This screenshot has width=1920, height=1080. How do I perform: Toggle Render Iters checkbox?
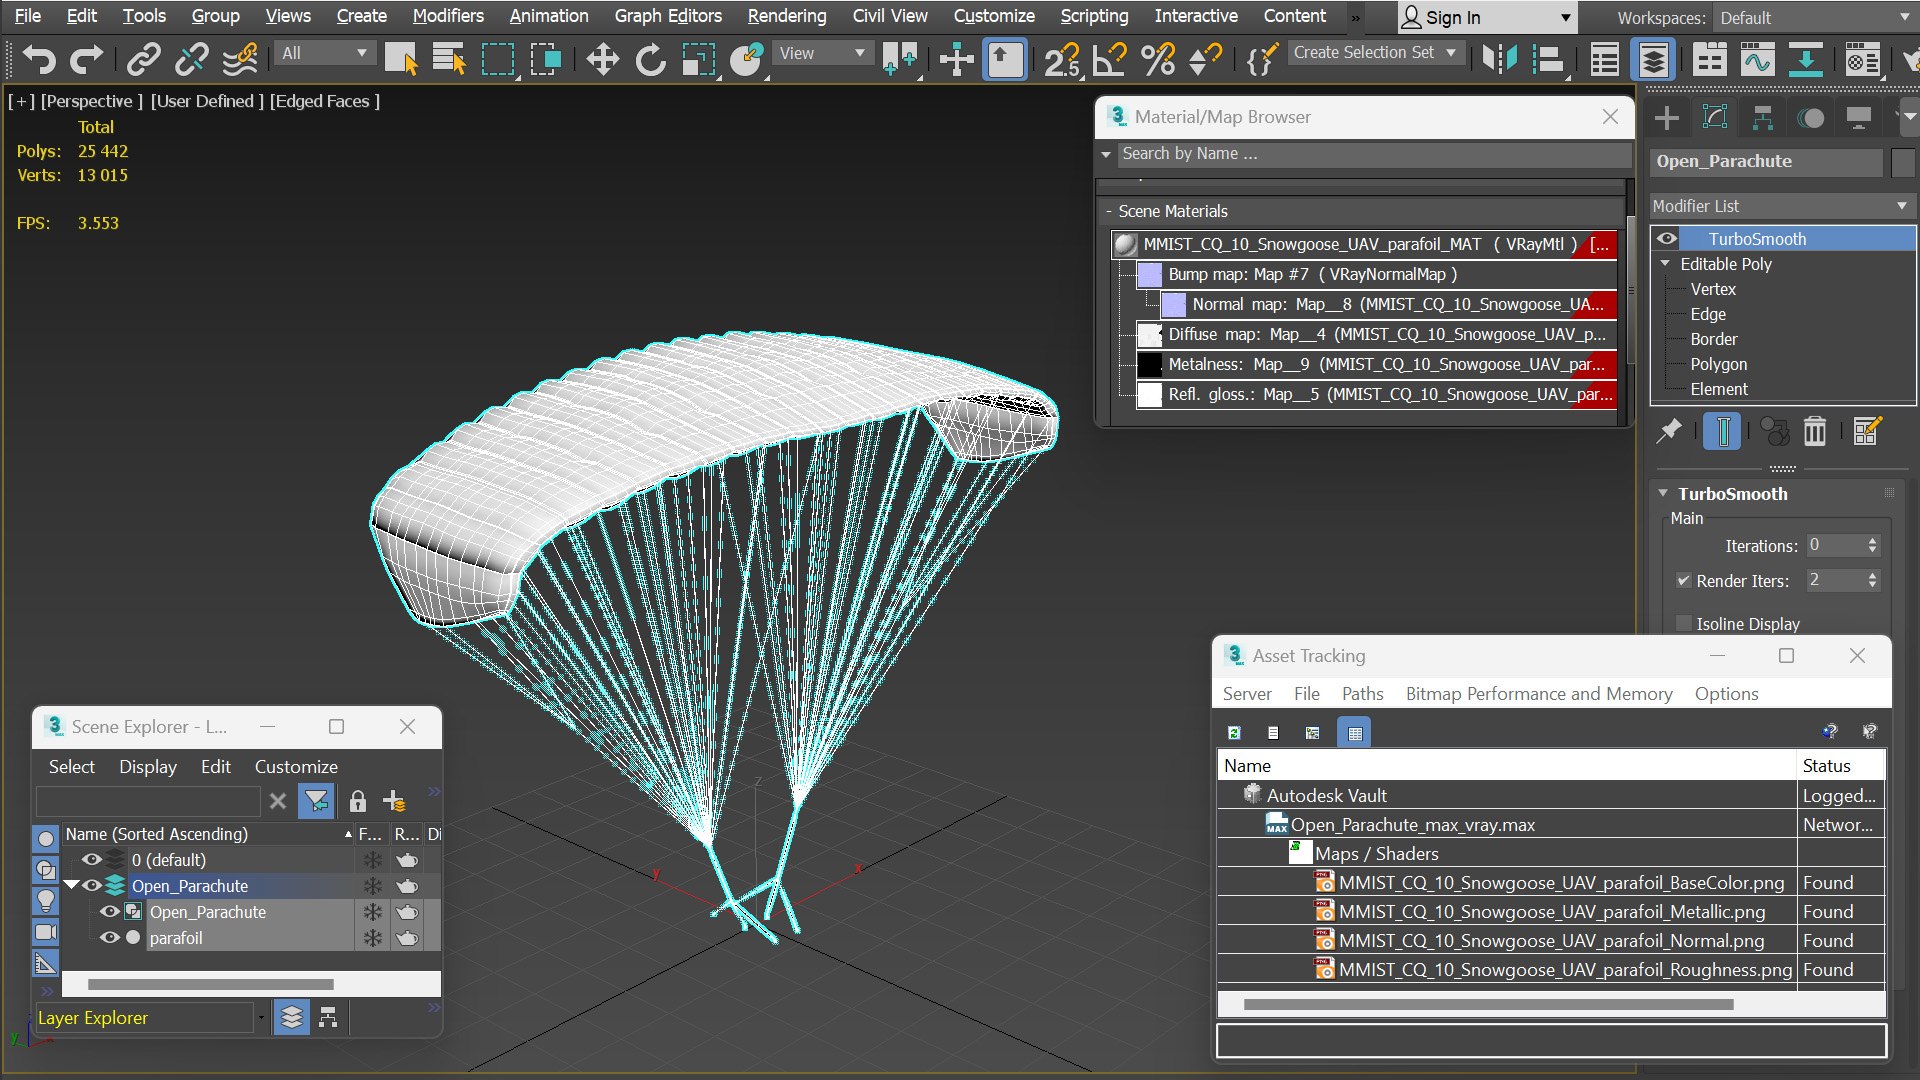point(1683,580)
